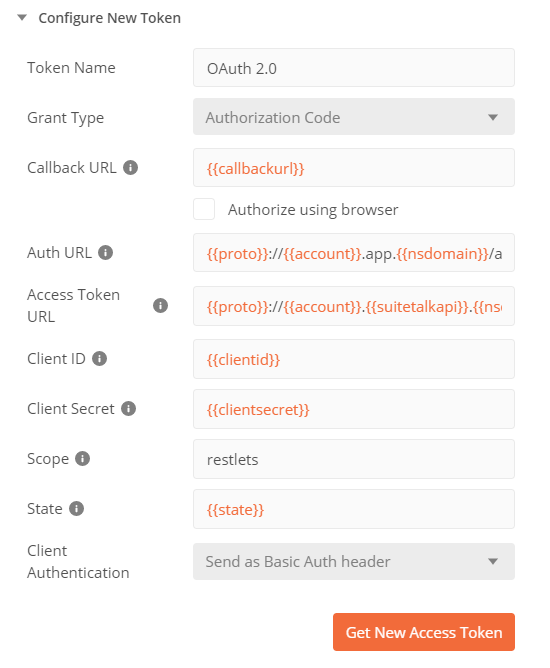Click the State input field

click(x=354, y=509)
